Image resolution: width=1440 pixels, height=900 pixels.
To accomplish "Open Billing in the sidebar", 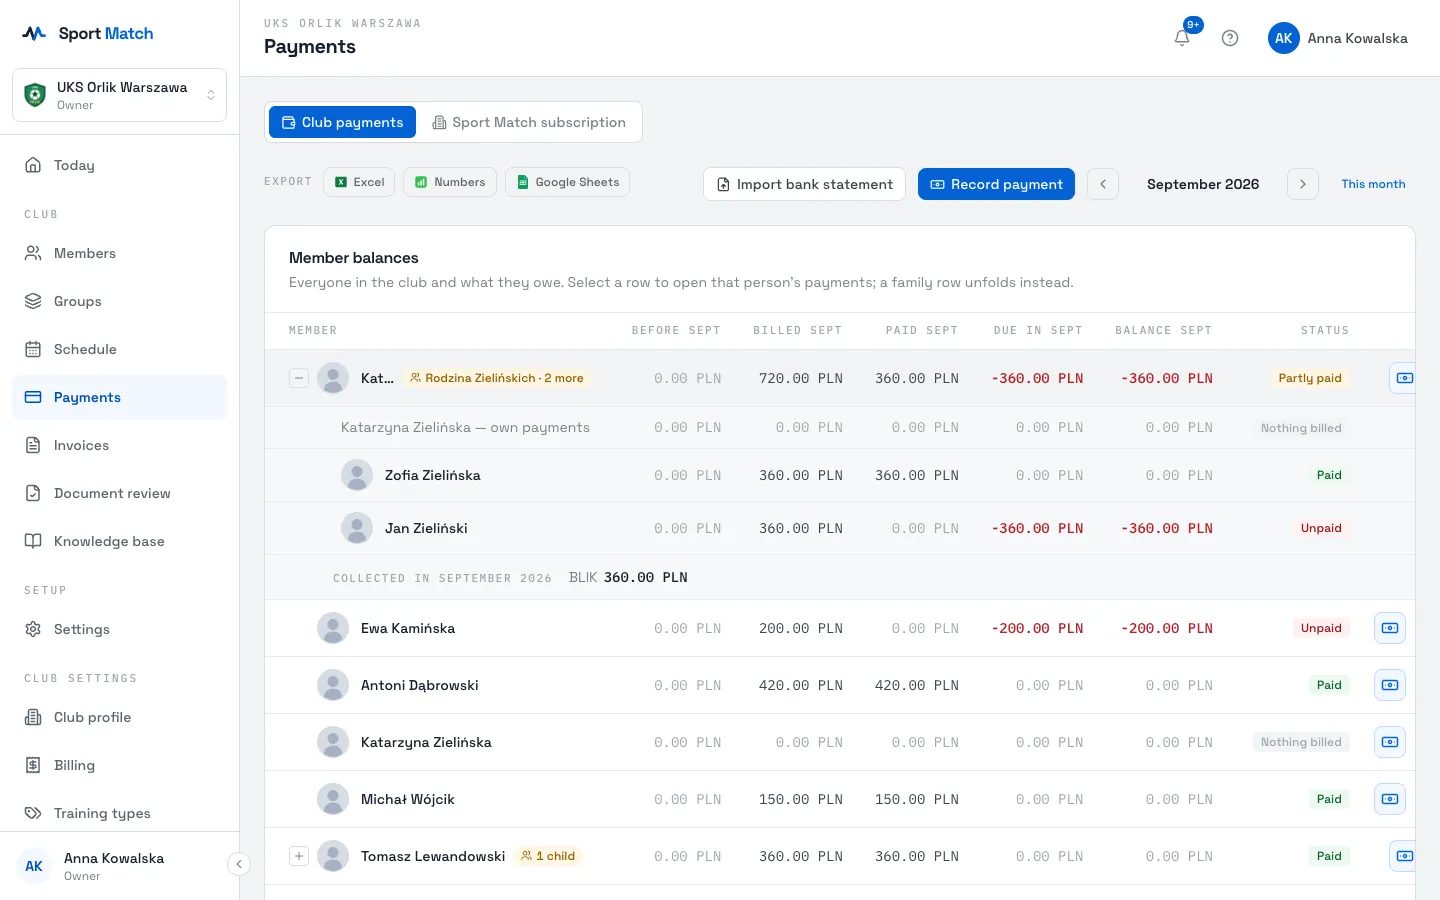I will (120, 765).
